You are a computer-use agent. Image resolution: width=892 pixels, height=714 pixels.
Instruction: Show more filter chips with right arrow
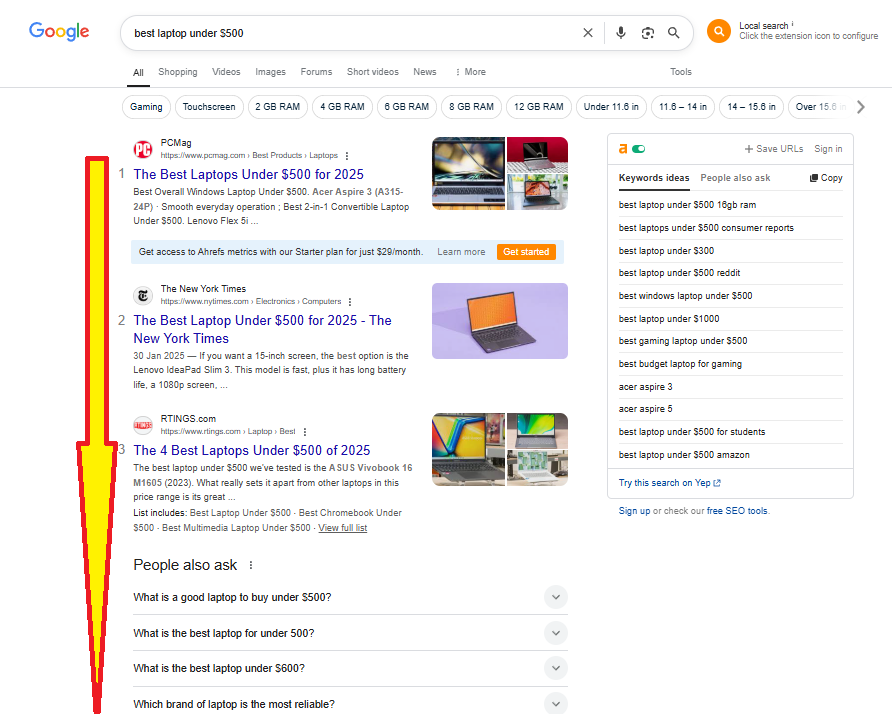coord(861,107)
